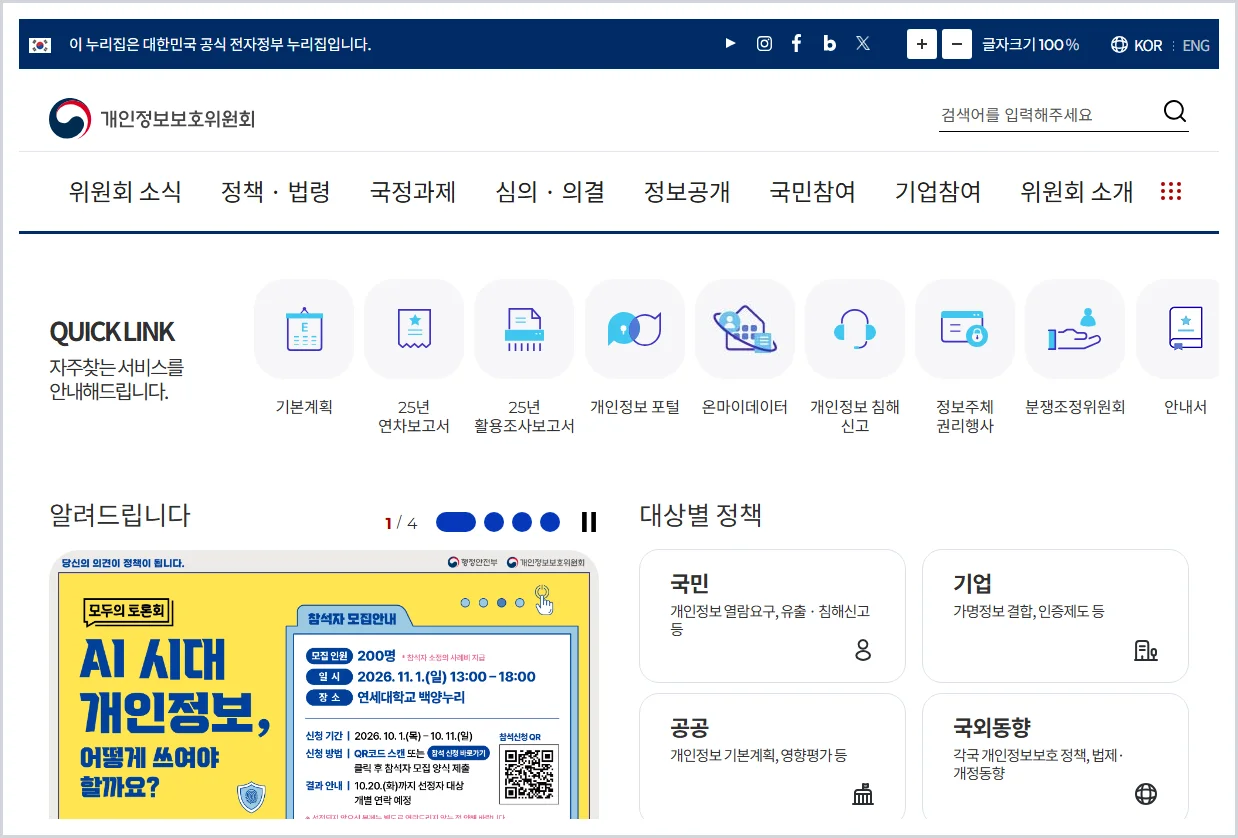
Task: Open 국정과제 menu
Action: click(413, 192)
